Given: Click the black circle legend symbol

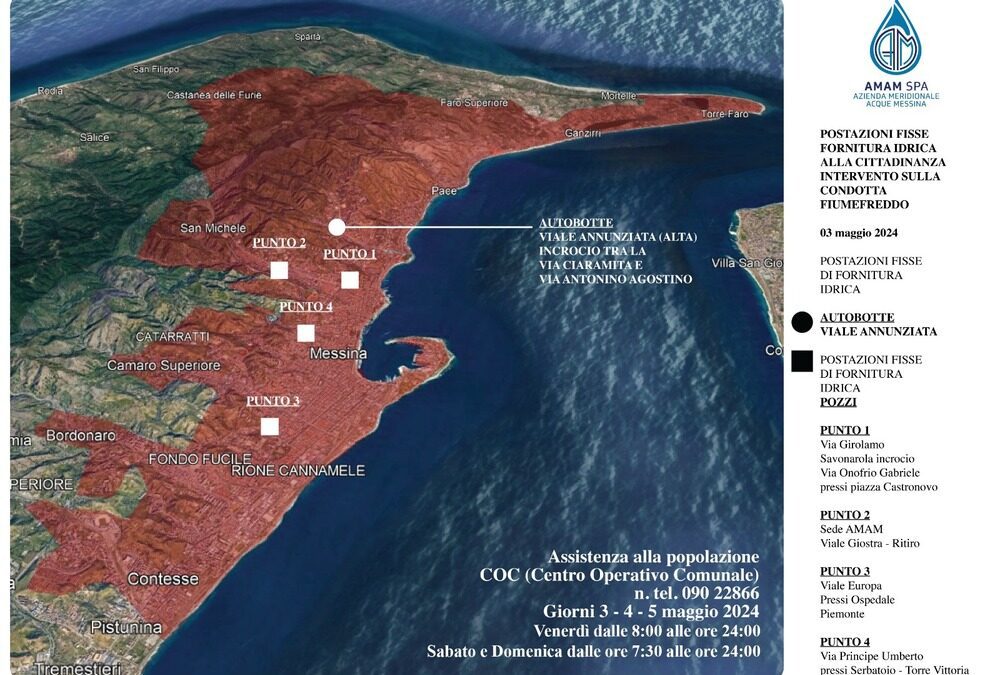Looking at the screenshot, I should coord(800,323).
